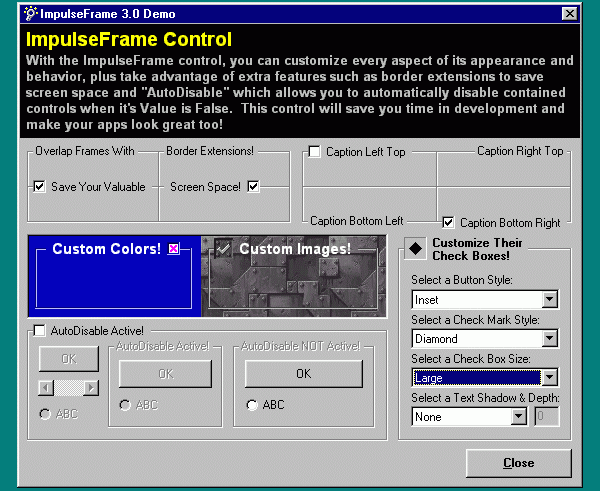Viewport: 600px width, 491px height.
Task: Click the Border Extensions! caption
Action: 210,151
